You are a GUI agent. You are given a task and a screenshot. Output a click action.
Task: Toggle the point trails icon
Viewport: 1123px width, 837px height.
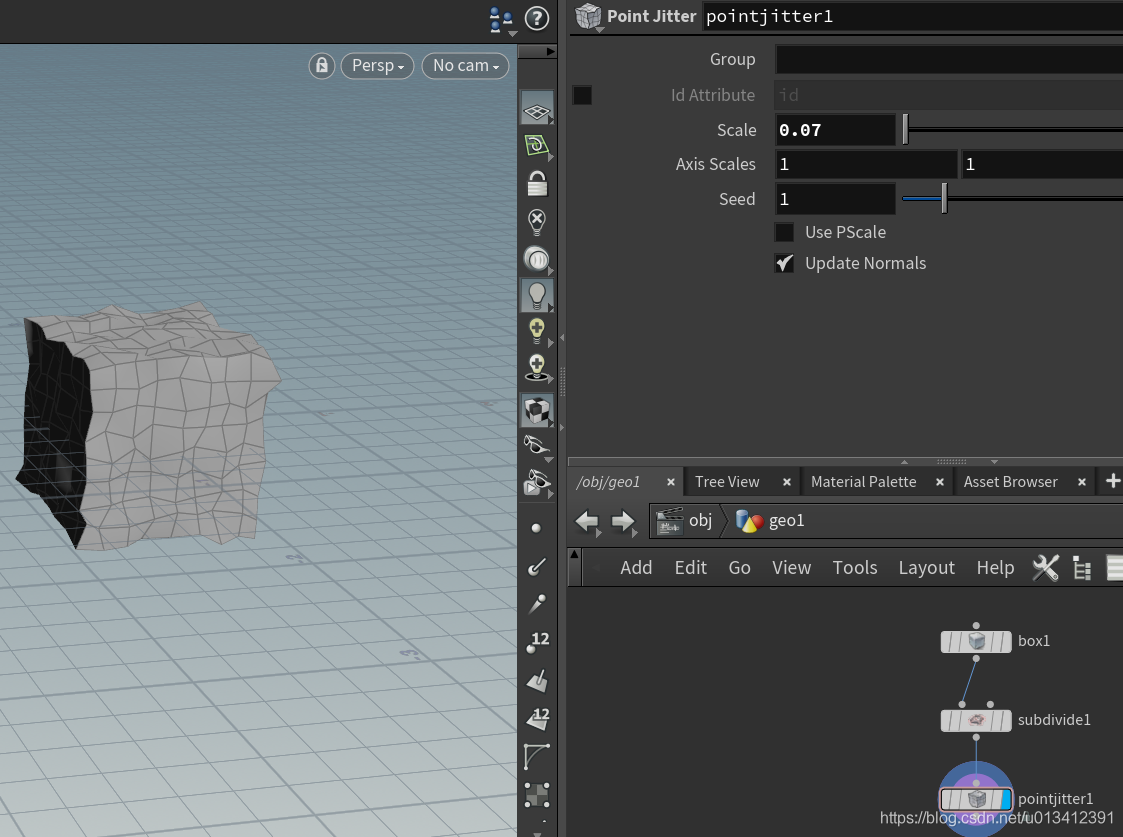(x=536, y=604)
